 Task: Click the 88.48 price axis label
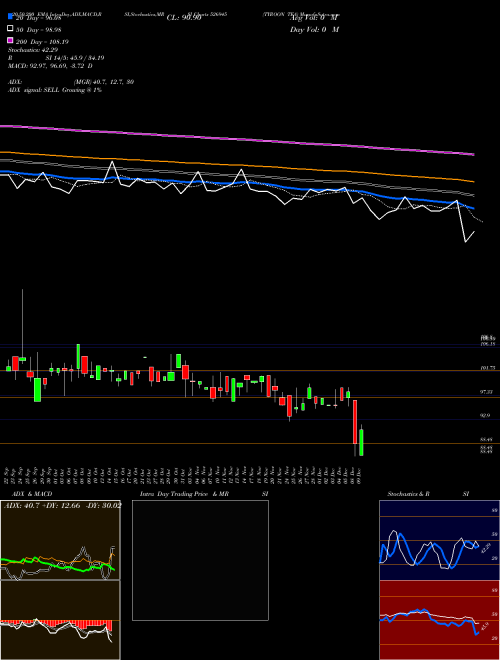(x=487, y=439)
